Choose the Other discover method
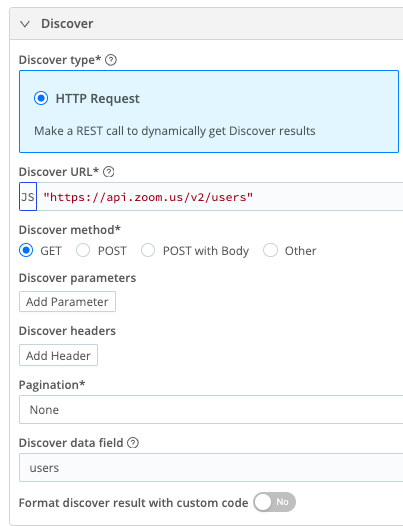Image resolution: width=403 pixels, height=526 pixels. (270, 250)
